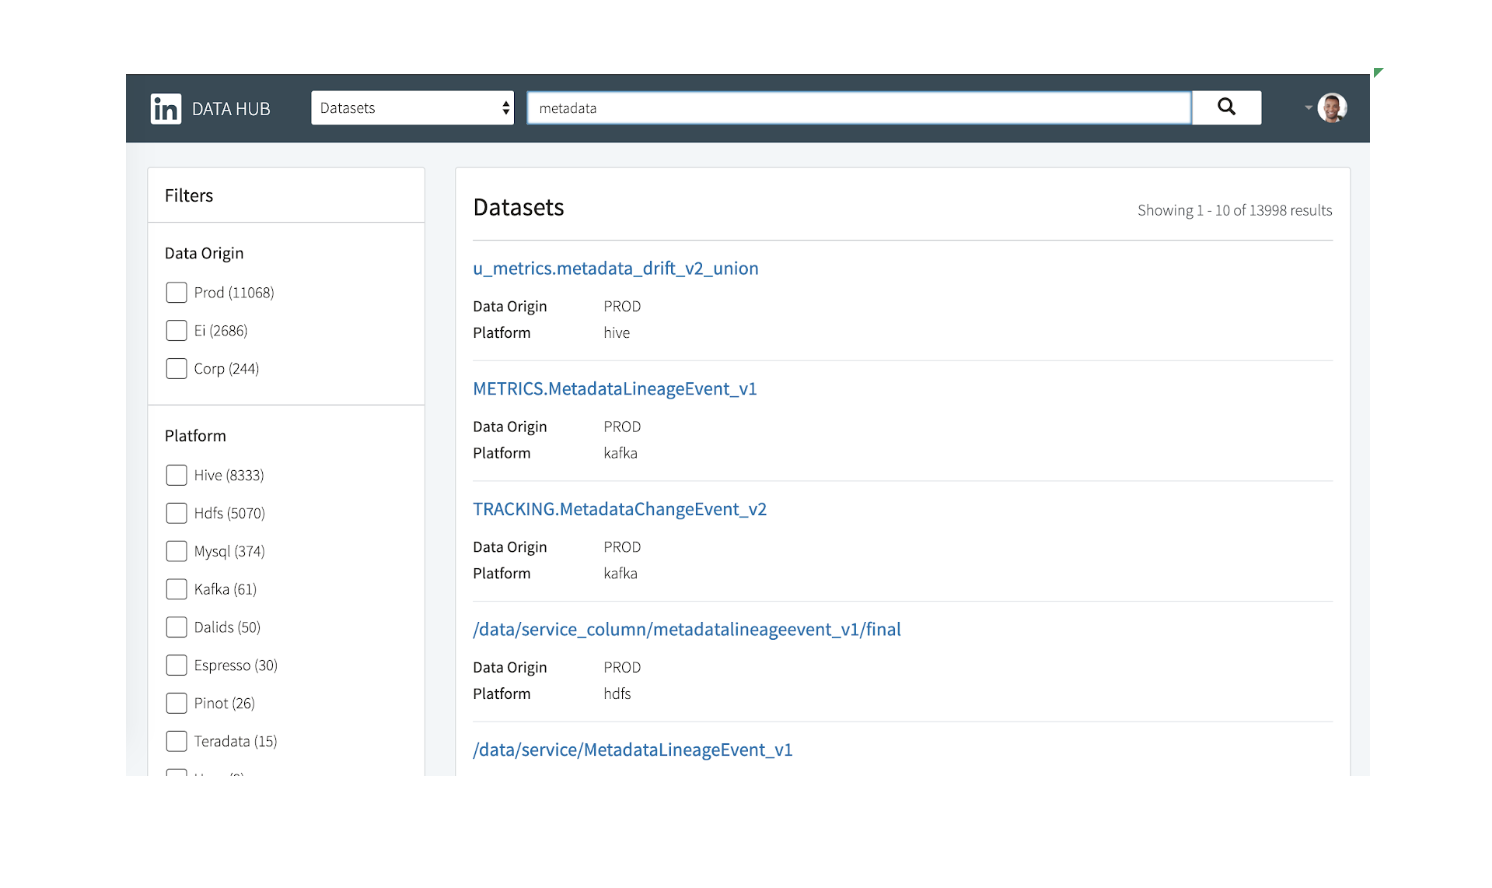The image size is (1492, 888).
Task: Select the Kafka platform checkbox
Action: (176, 589)
